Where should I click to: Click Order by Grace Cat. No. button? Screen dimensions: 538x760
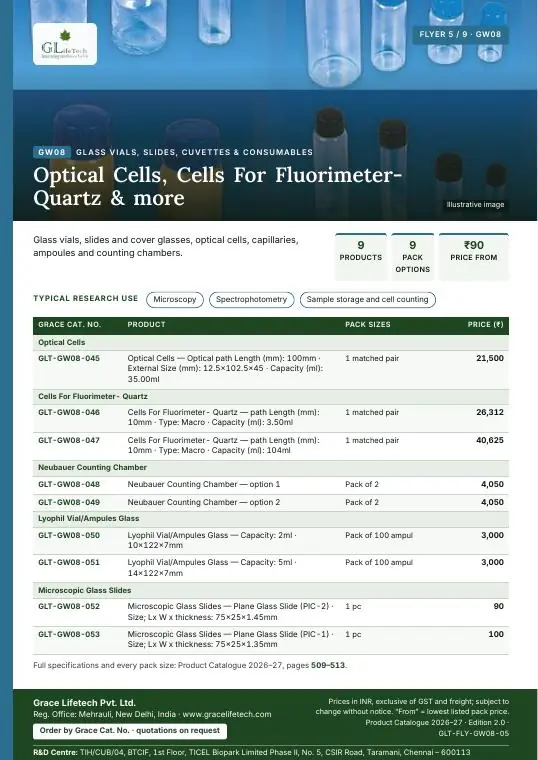click(130, 731)
